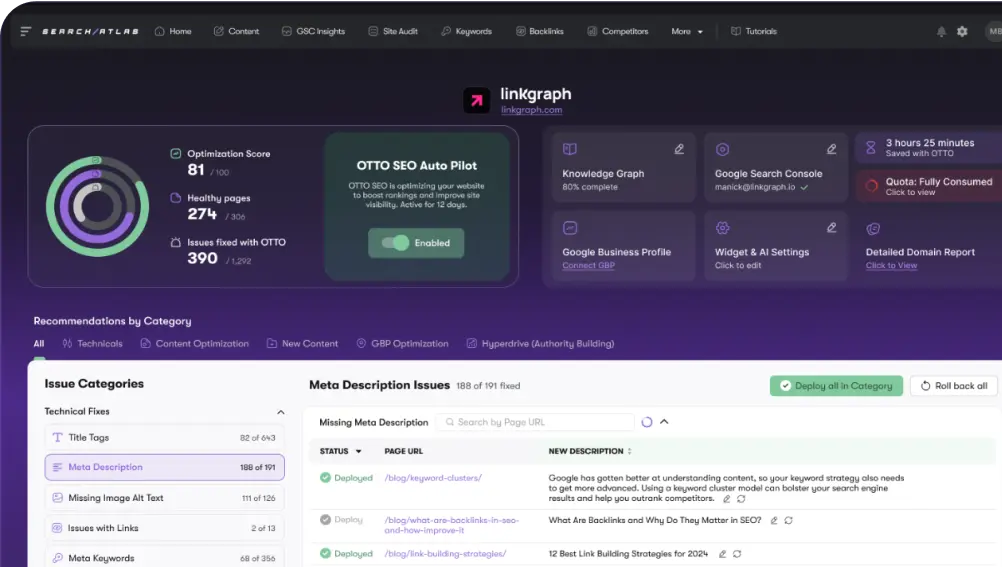Open the /blog/keyword-clusters/ URL
This screenshot has width=1002, height=567.
[x=433, y=478]
